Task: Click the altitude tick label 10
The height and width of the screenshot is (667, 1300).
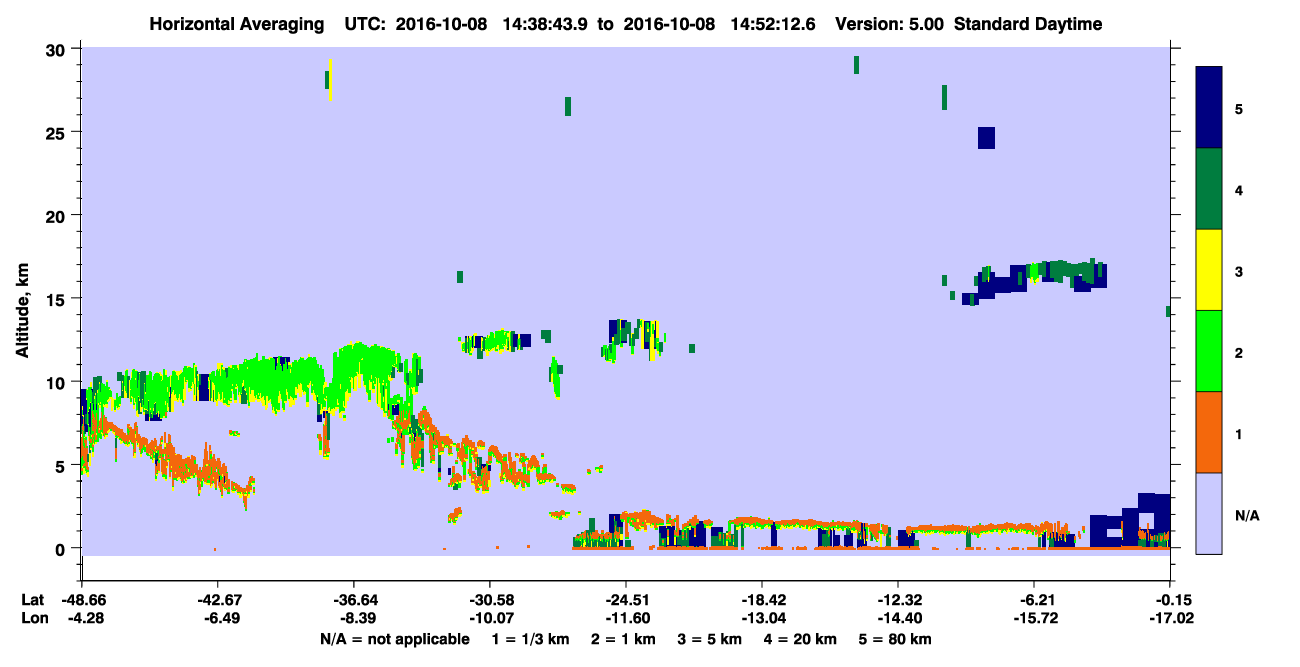Action: pyautogui.click(x=57, y=382)
